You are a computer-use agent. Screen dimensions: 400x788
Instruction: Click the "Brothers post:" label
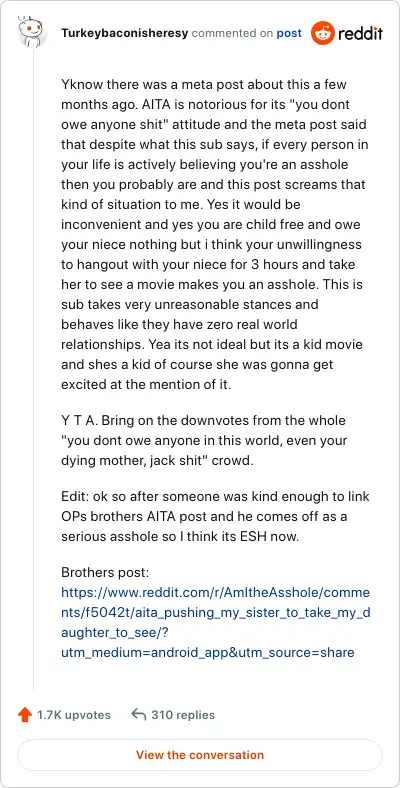click(x=106, y=572)
